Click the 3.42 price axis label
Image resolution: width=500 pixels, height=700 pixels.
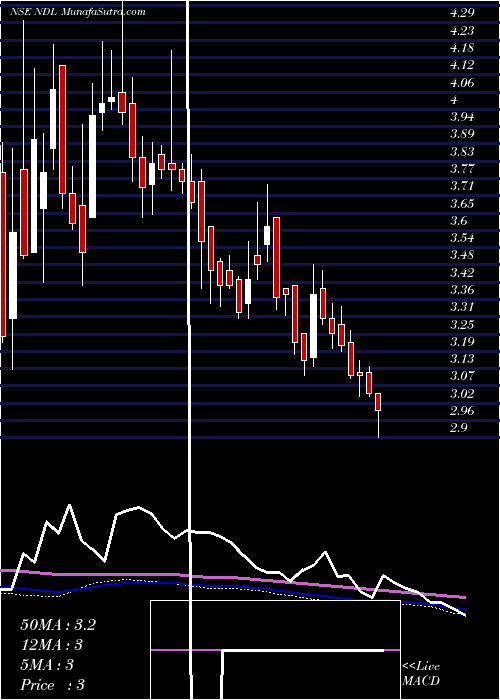pyautogui.click(x=462, y=273)
